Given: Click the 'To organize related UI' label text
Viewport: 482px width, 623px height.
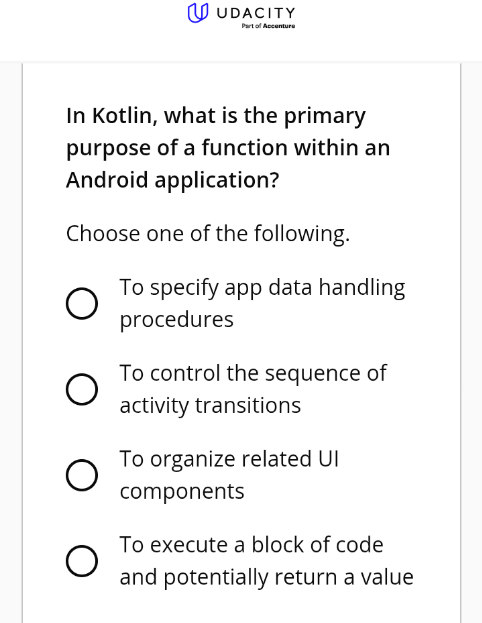Looking at the screenshot, I should 229,459.
